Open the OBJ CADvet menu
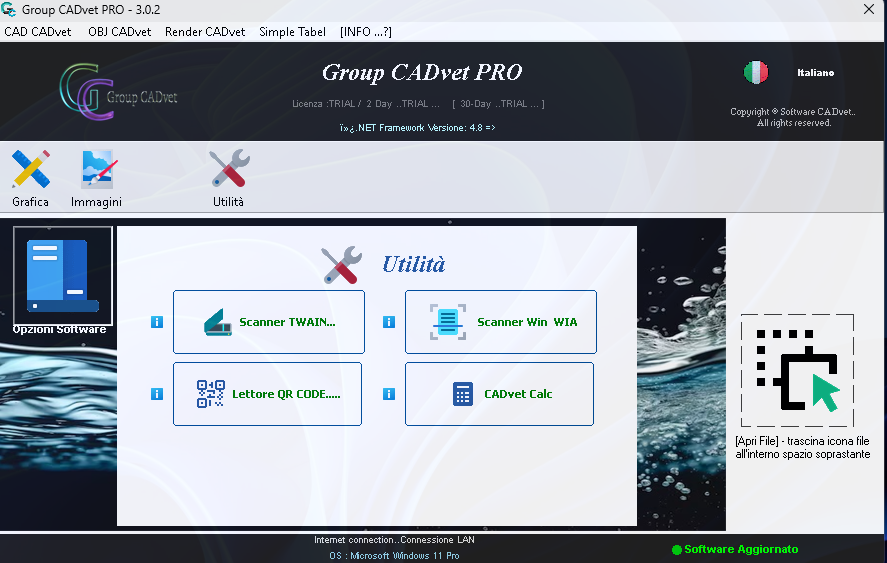The height and width of the screenshot is (563, 887). pos(119,32)
